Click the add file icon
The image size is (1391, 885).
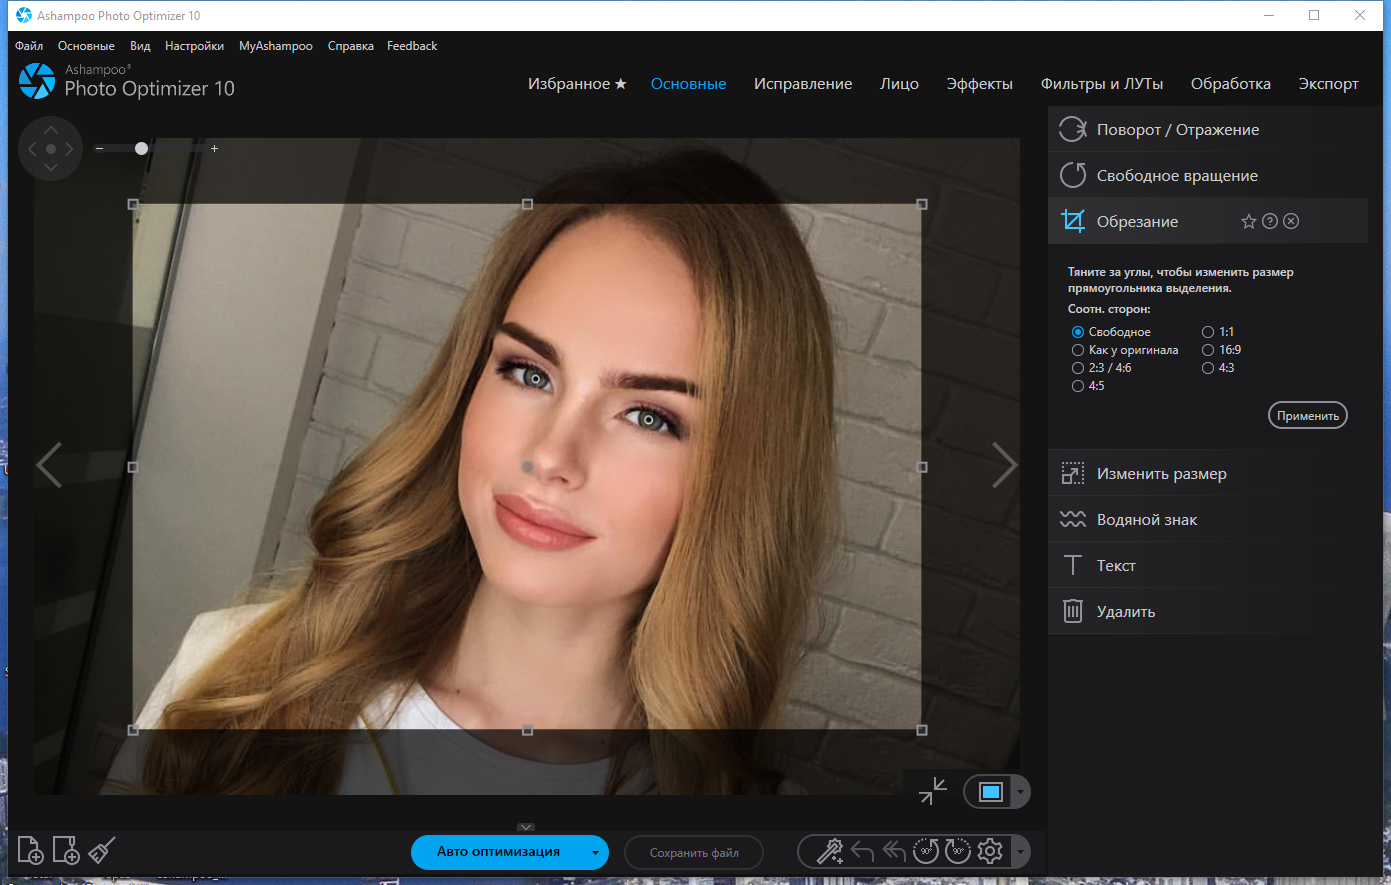[x=30, y=850]
